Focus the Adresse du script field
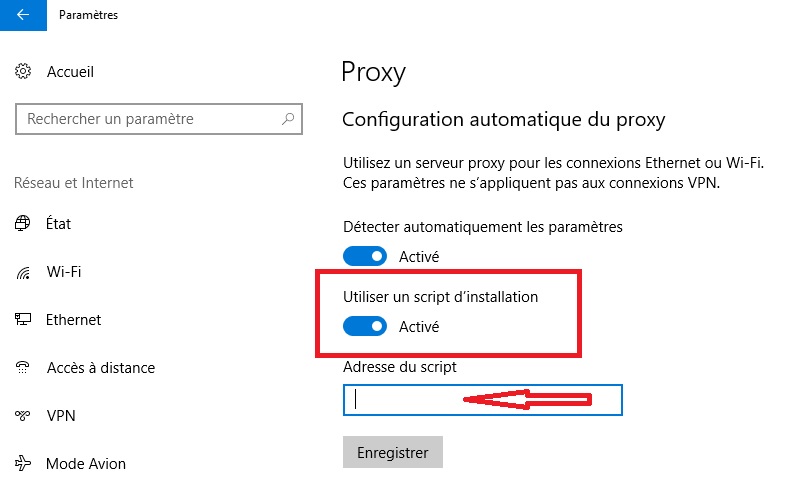The image size is (800, 500). [x=483, y=400]
